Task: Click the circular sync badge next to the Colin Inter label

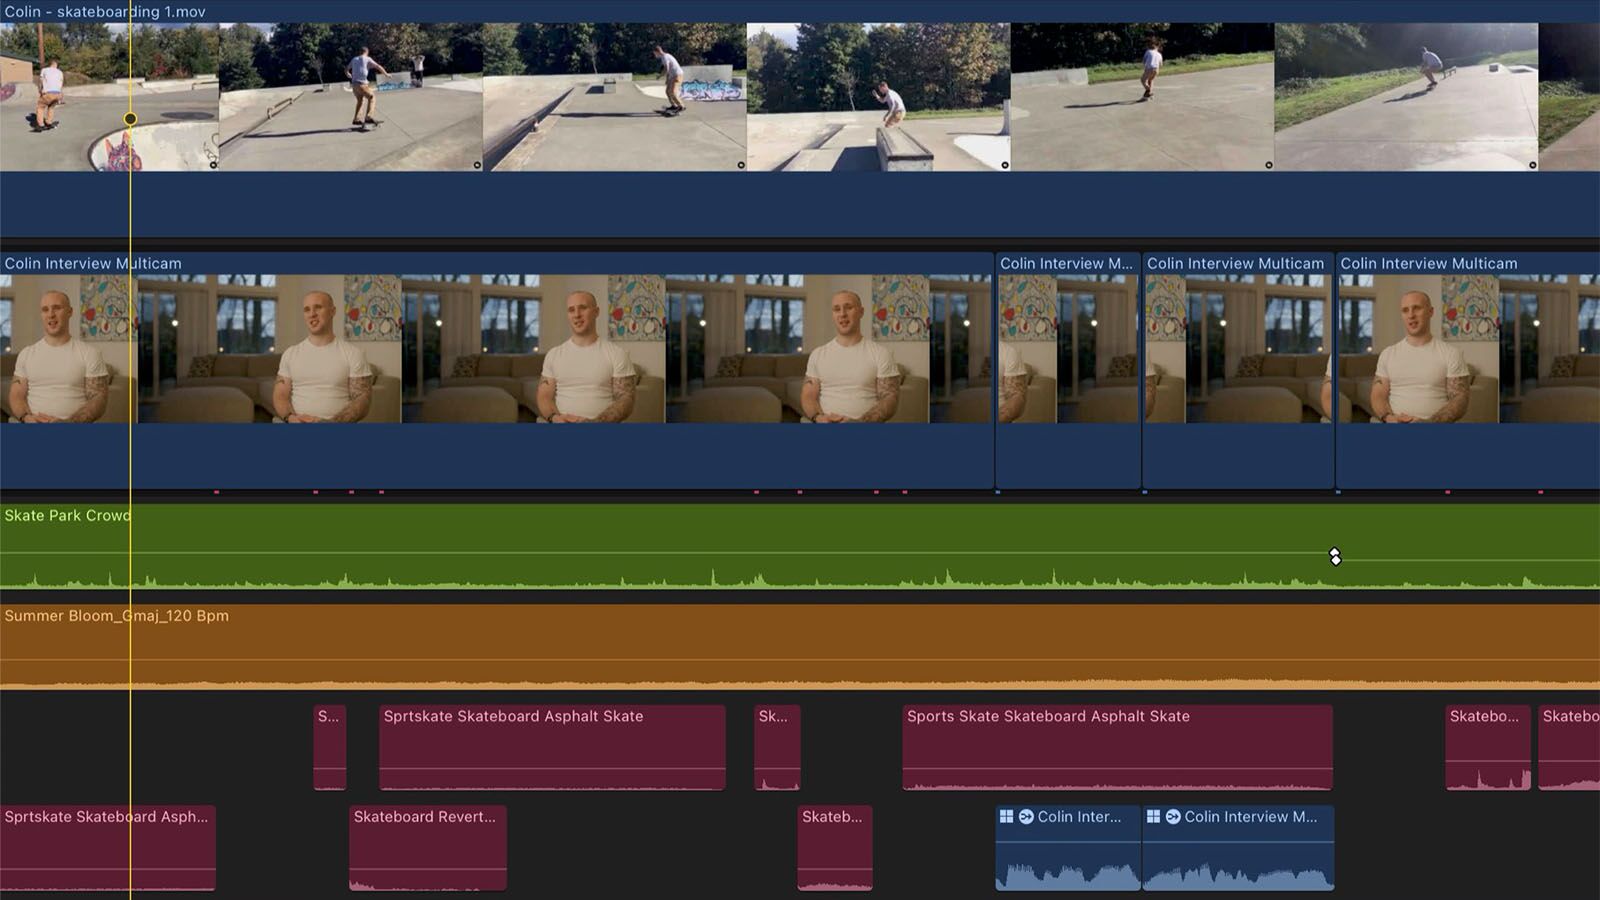Action: 1027,815
